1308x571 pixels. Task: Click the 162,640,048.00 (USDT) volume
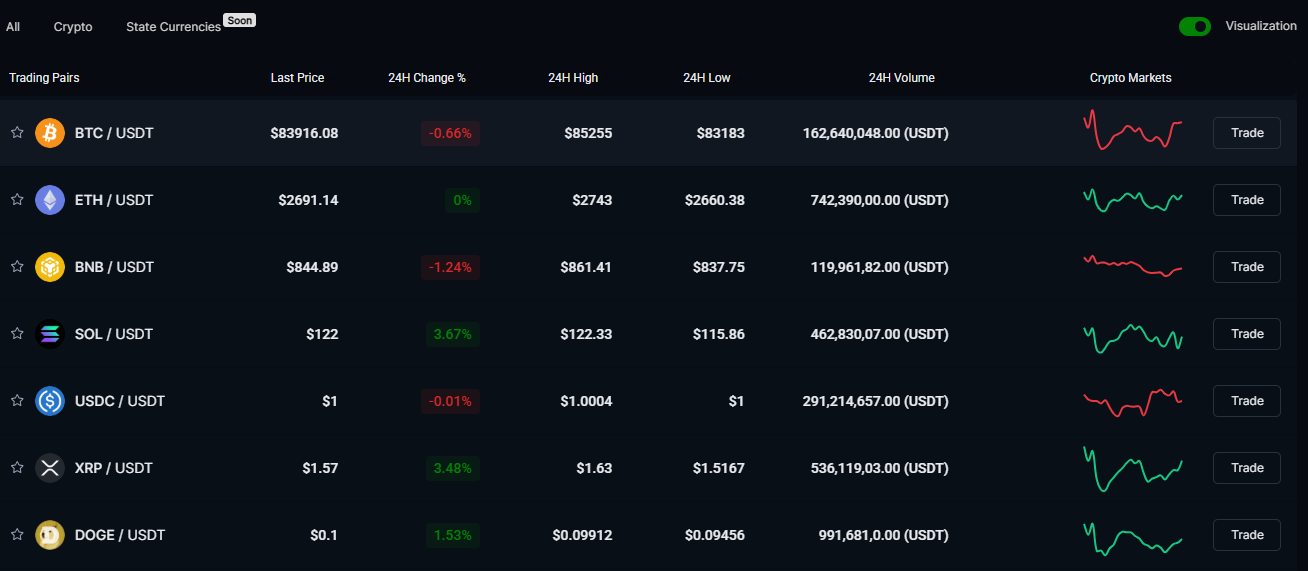[876, 133]
